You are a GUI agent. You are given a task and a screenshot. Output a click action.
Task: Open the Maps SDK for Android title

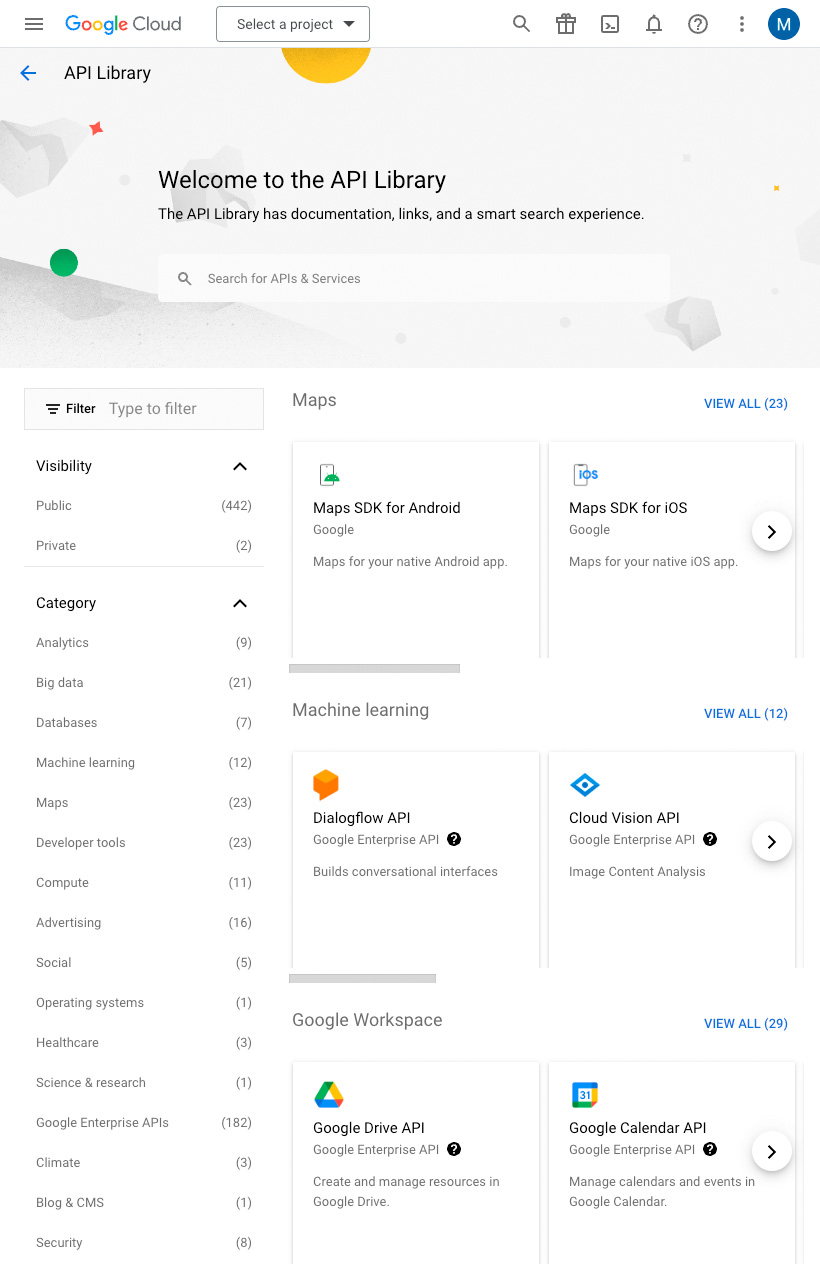pos(387,508)
